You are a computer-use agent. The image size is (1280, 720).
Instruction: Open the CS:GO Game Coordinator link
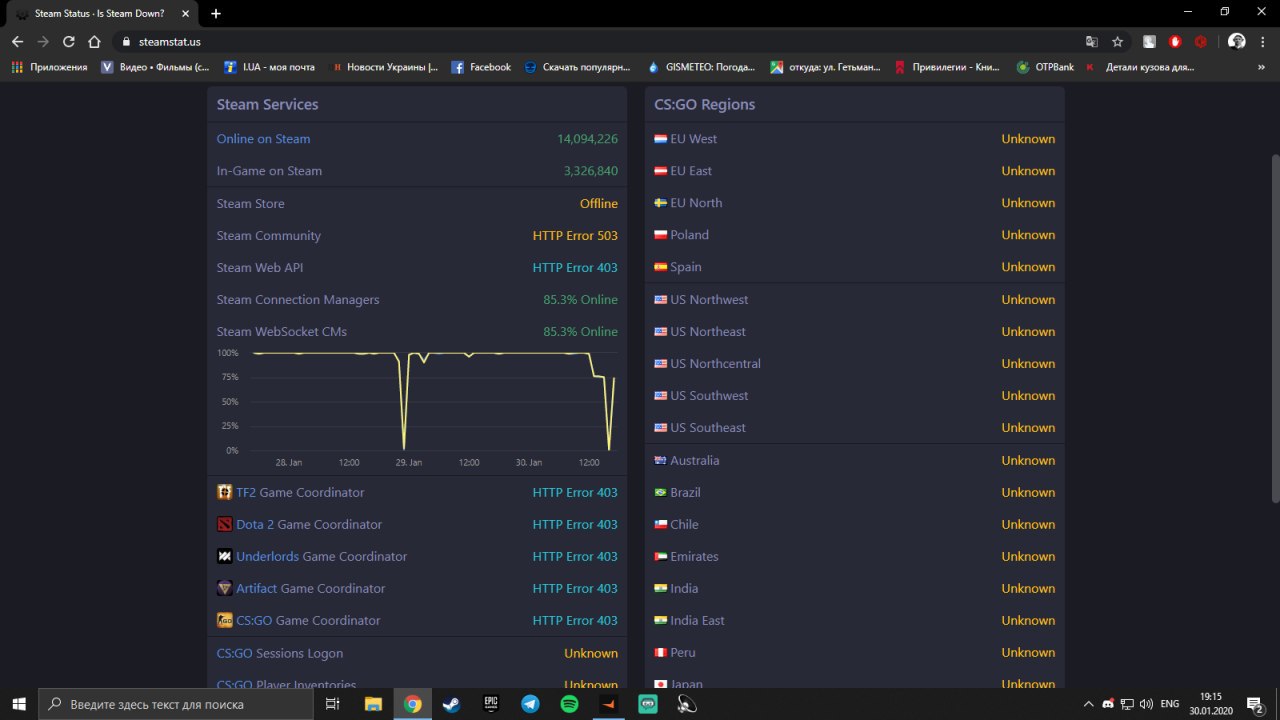pyautogui.click(x=254, y=620)
